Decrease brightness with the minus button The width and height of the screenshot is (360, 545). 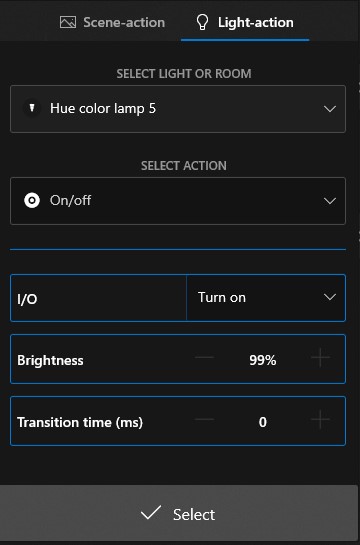pos(204,358)
